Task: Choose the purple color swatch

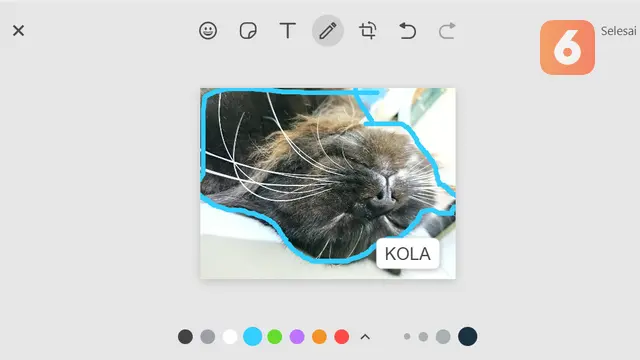Action: pos(297,337)
